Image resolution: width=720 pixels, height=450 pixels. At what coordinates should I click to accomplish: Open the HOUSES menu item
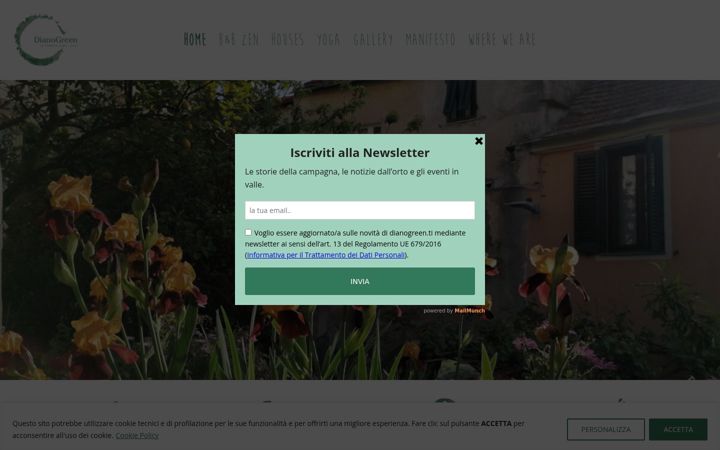pyautogui.click(x=287, y=39)
